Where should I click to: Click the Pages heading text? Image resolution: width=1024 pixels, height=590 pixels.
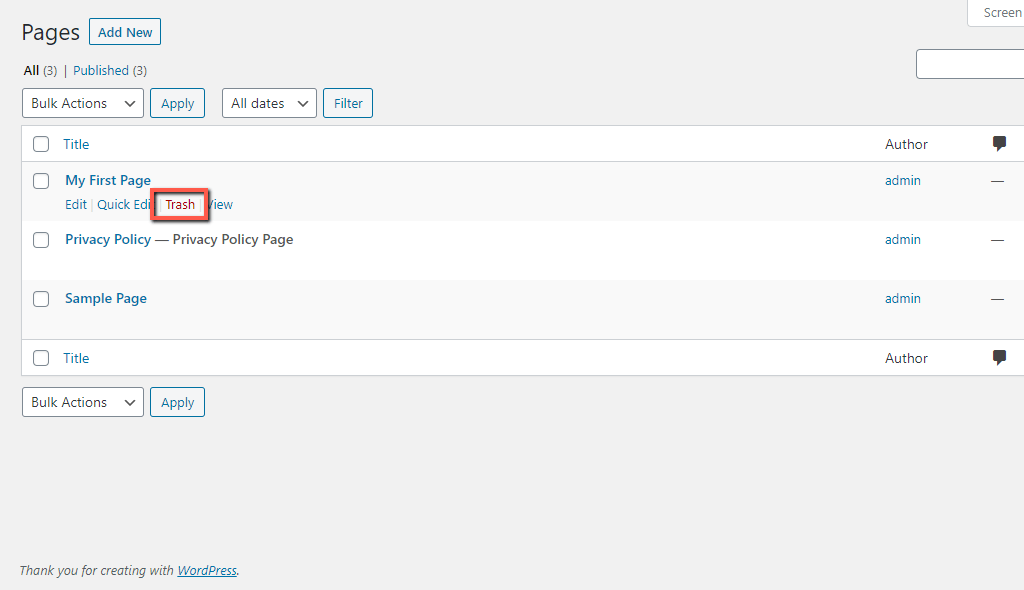(50, 32)
